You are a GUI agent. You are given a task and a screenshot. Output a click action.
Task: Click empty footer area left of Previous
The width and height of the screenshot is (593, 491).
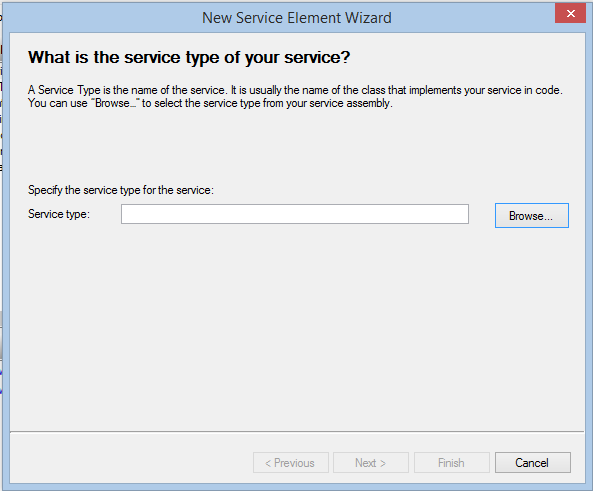[130, 462]
